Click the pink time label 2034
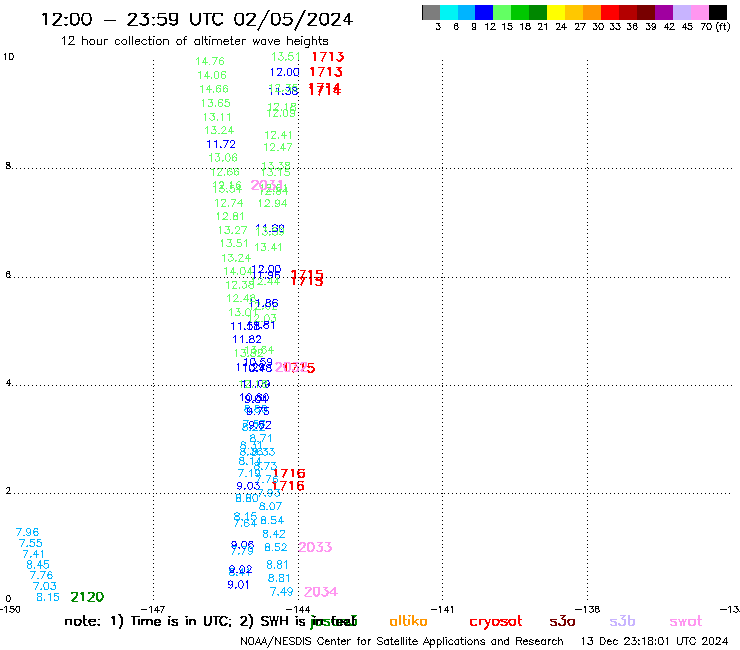 321,592
